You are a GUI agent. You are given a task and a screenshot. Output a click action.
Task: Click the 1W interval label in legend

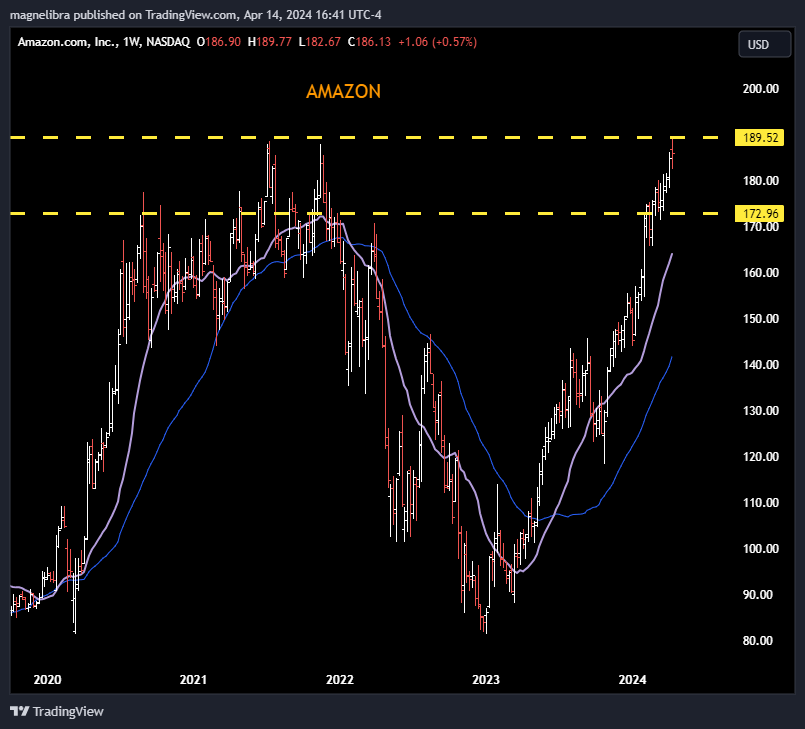pos(131,42)
